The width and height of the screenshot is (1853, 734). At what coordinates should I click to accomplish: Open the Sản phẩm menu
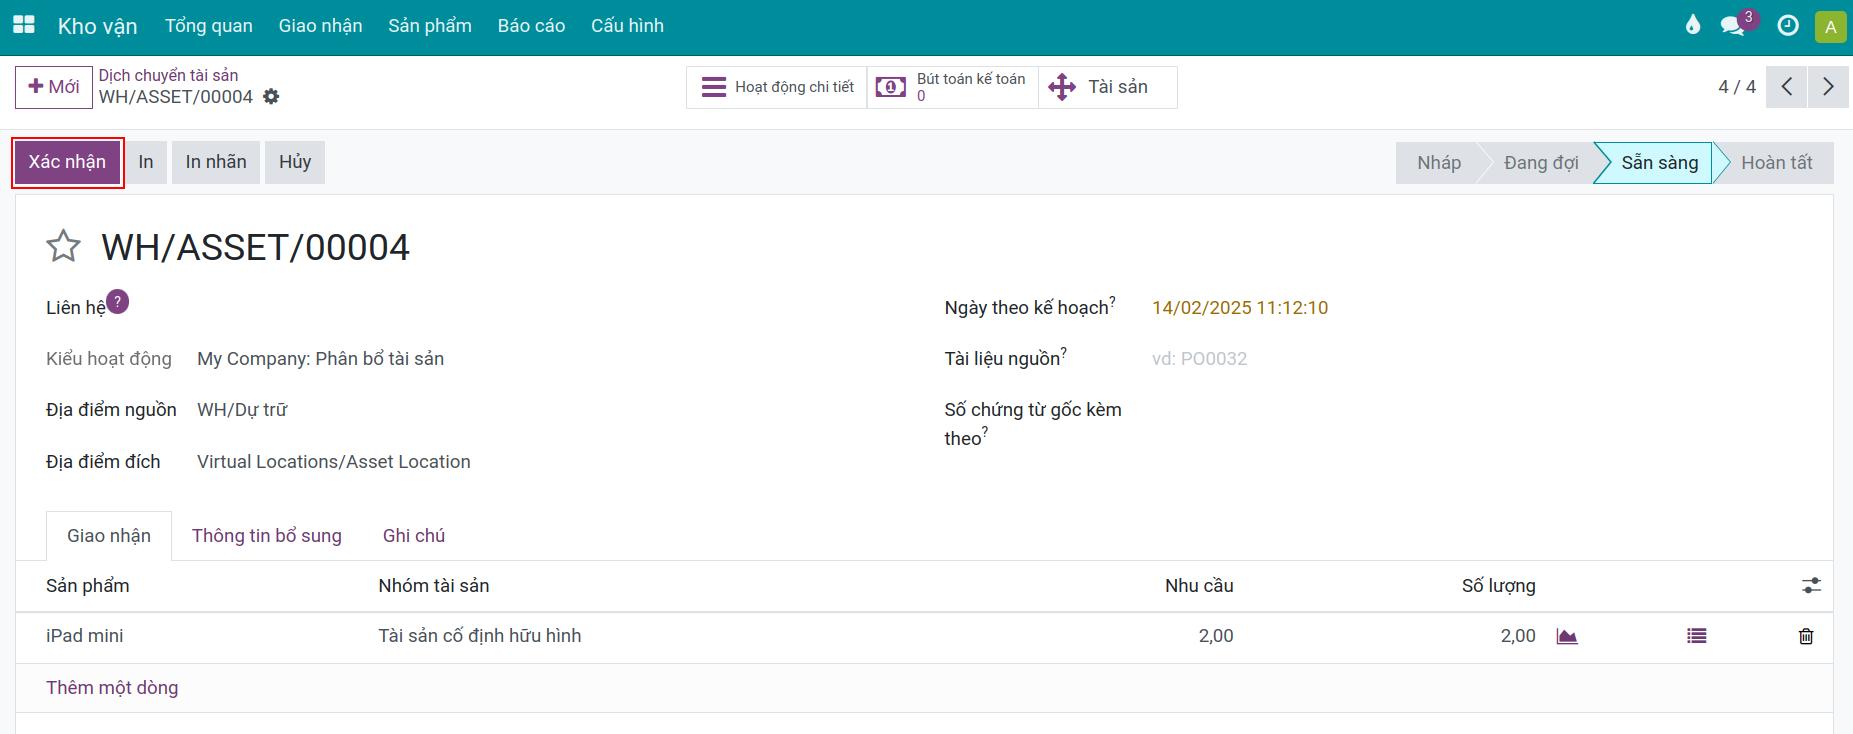tap(430, 26)
